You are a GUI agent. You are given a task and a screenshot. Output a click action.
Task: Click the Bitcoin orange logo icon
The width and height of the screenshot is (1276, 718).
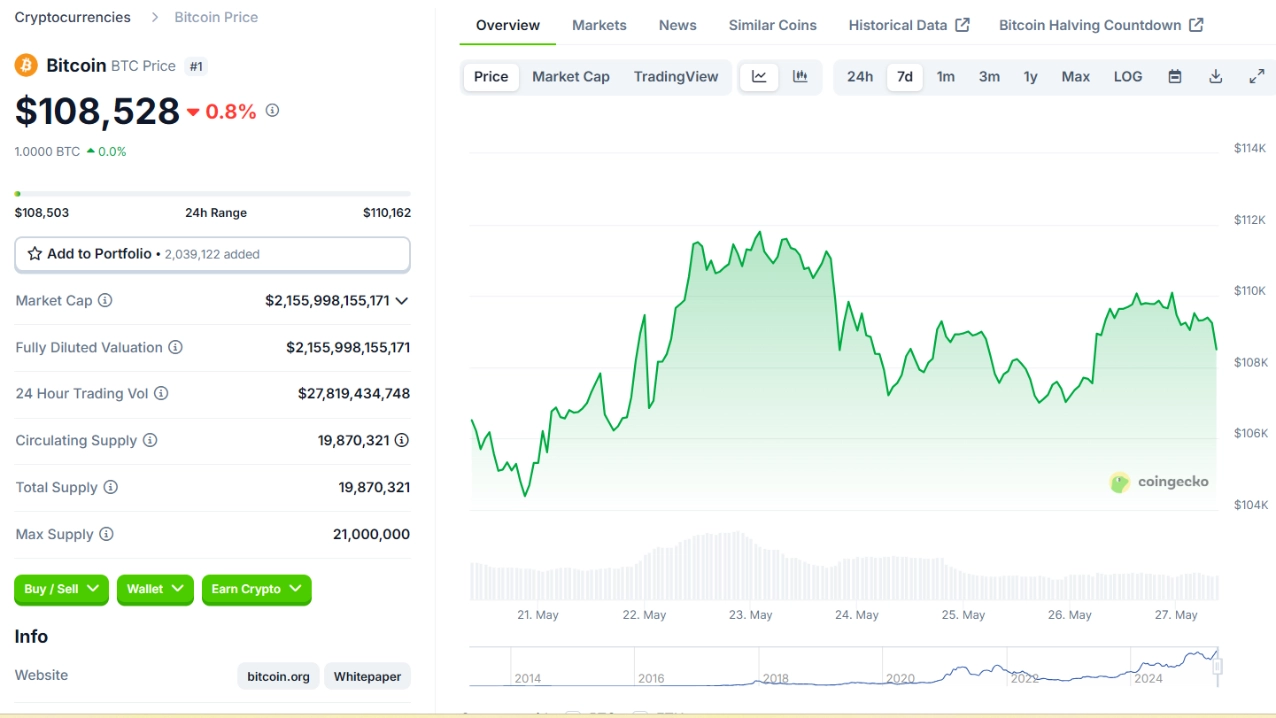click(x=26, y=66)
